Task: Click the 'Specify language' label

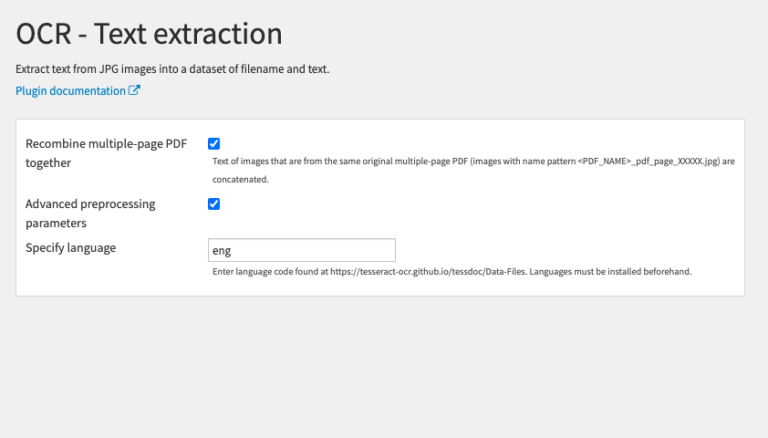Action: (x=71, y=247)
